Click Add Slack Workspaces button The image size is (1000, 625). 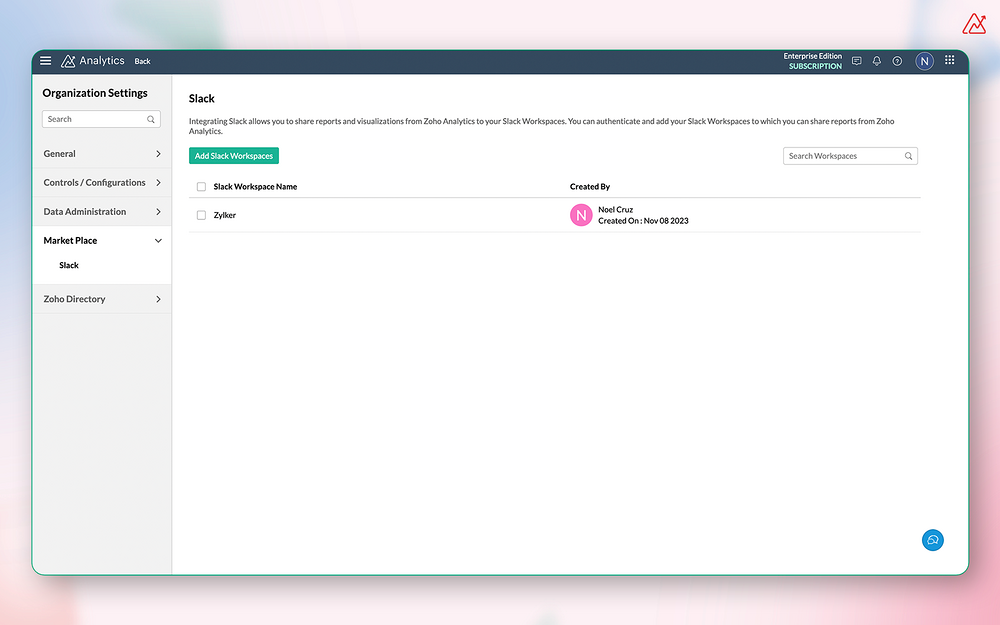point(233,156)
